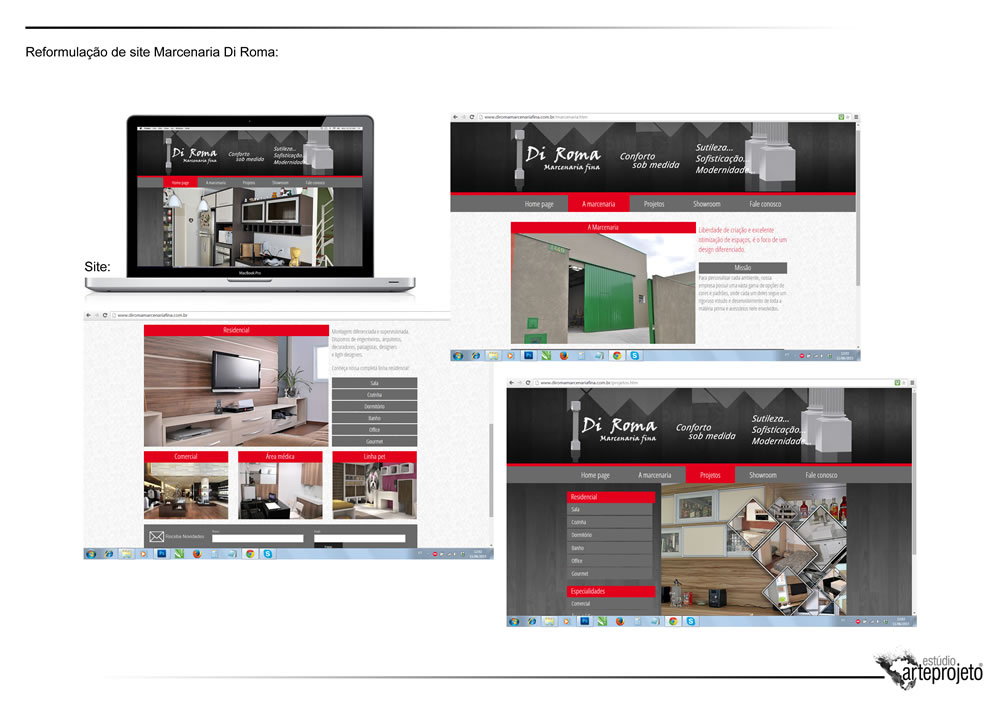This screenshot has height=707, width=1000.
Task: Choose Gourmet in the Projetos sidebar
Action: [611, 574]
